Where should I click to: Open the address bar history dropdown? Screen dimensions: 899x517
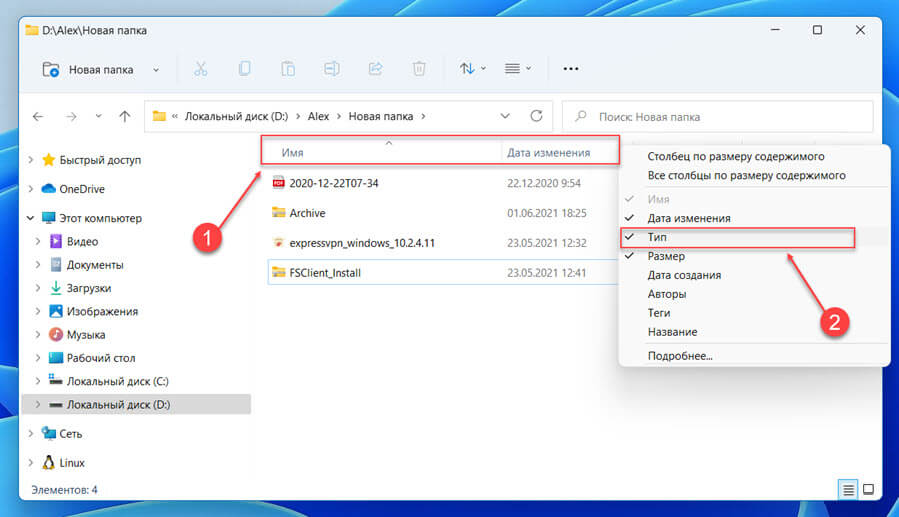(x=505, y=116)
